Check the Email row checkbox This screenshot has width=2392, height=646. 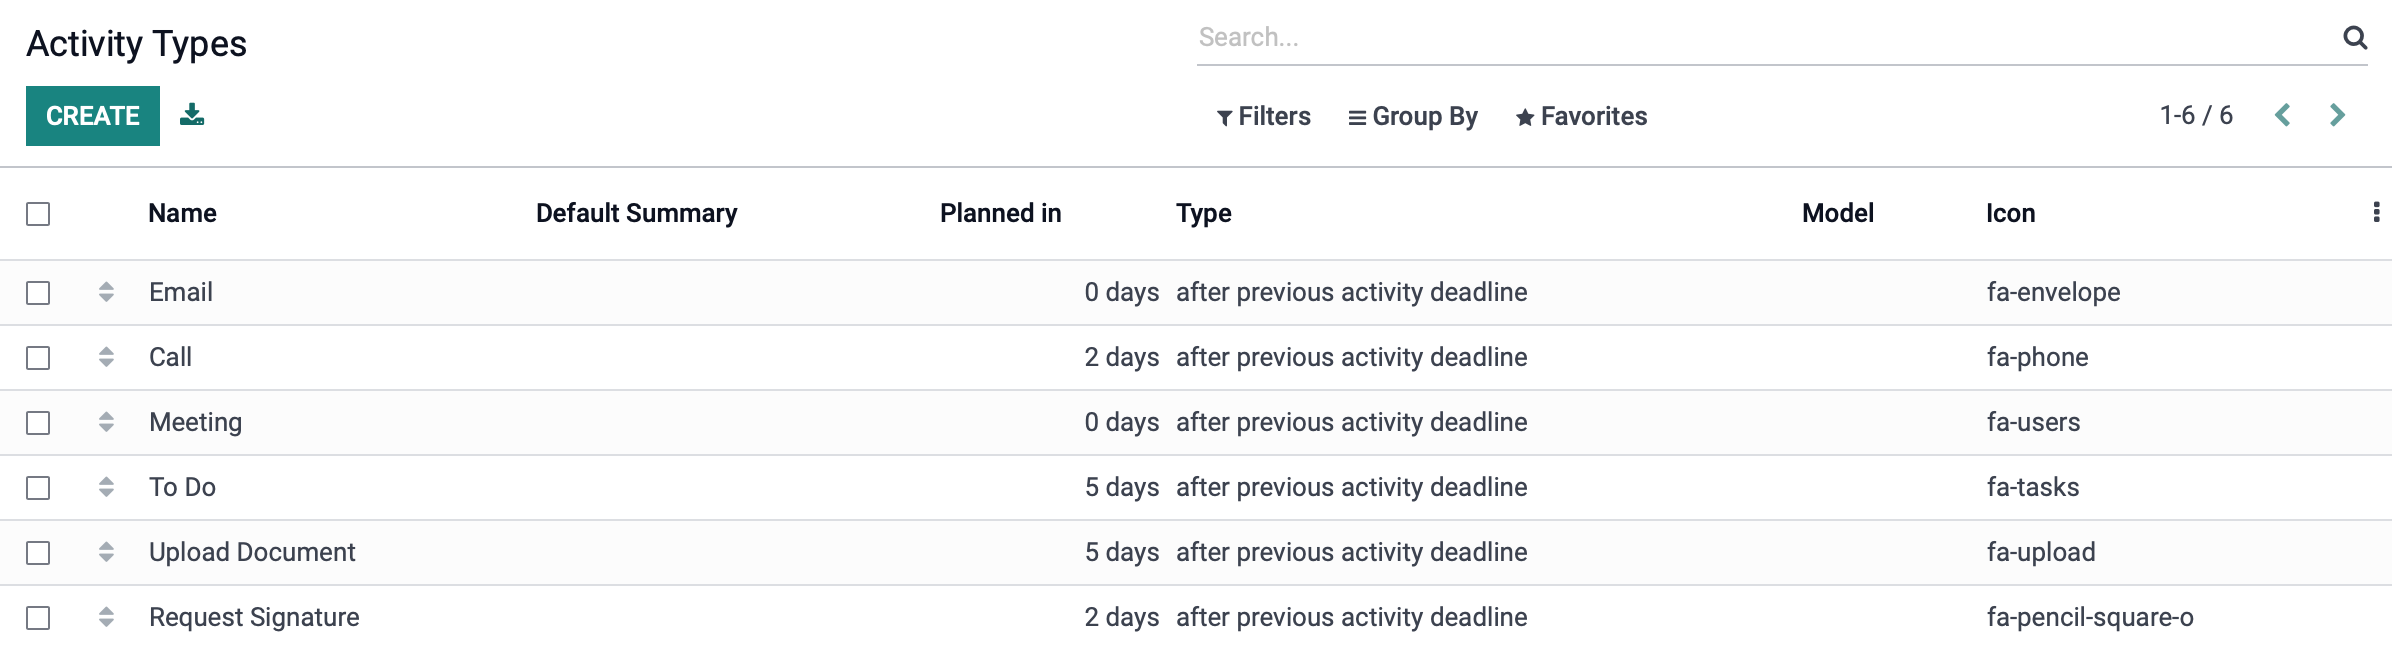click(x=38, y=293)
